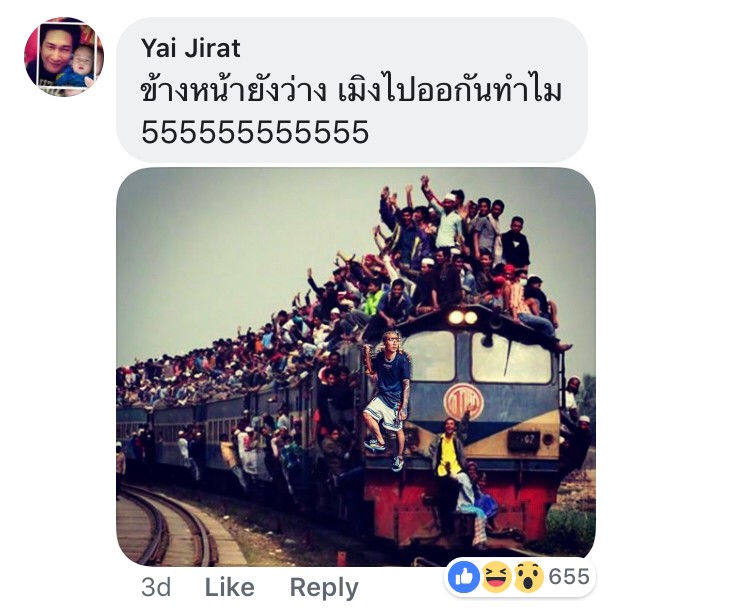Click the round red emblem on the locomotive
Viewport: 750px width, 616px height.
click(463, 401)
